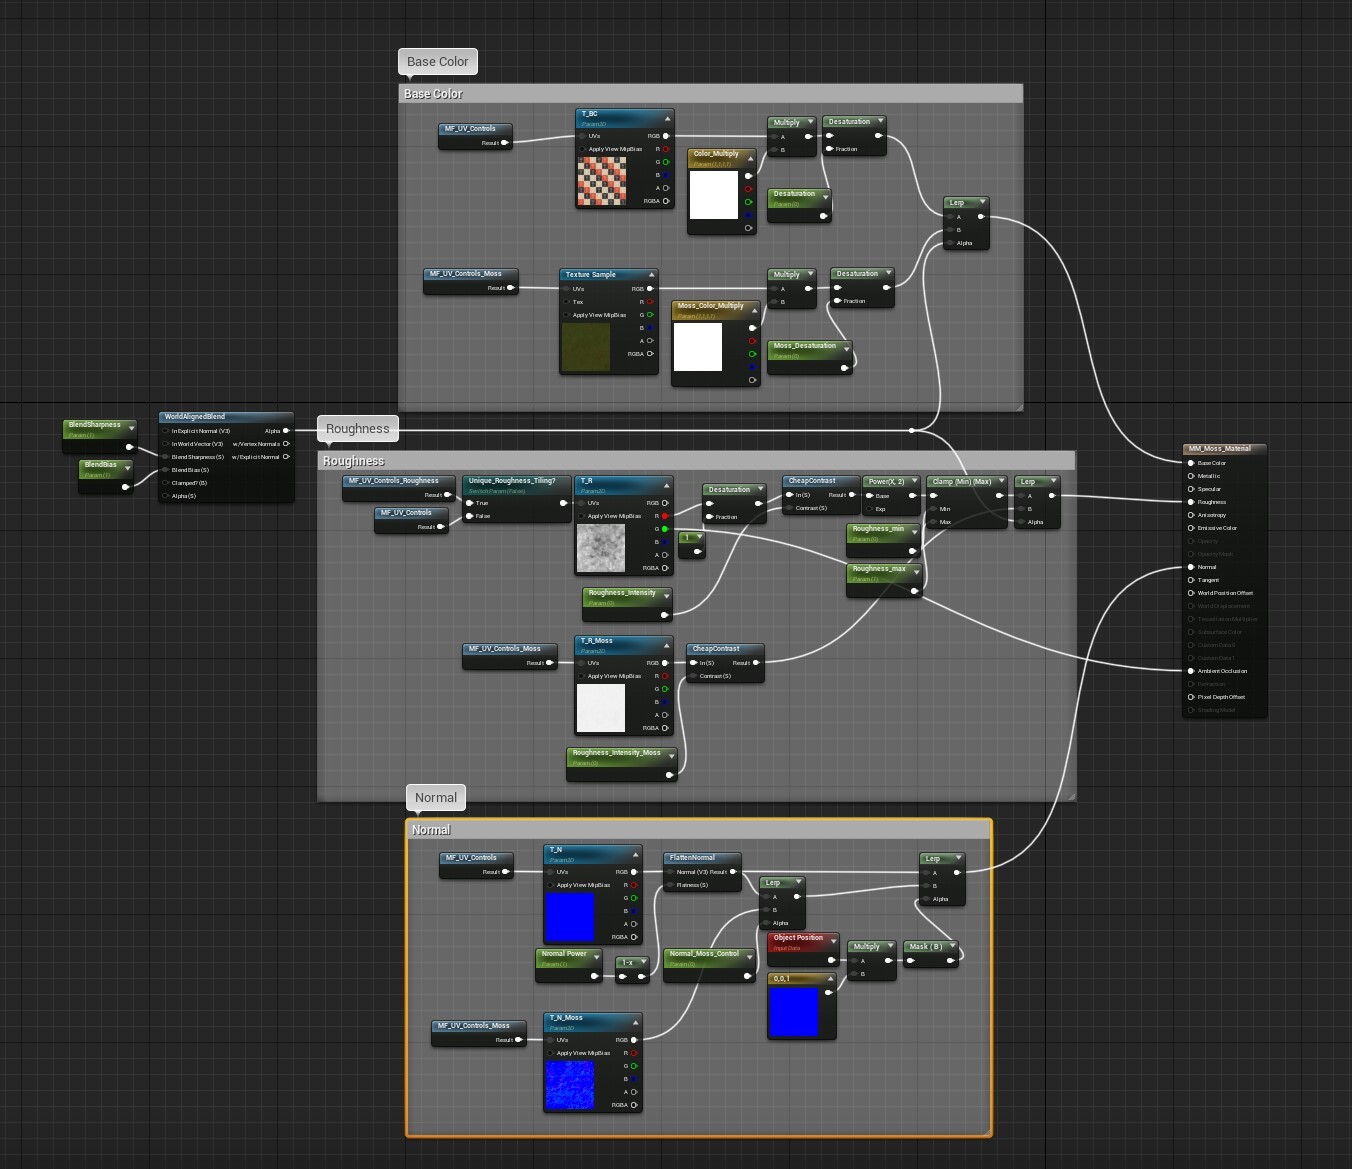
Task: Click the green G output pin of T_R
Action: tap(665, 529)
